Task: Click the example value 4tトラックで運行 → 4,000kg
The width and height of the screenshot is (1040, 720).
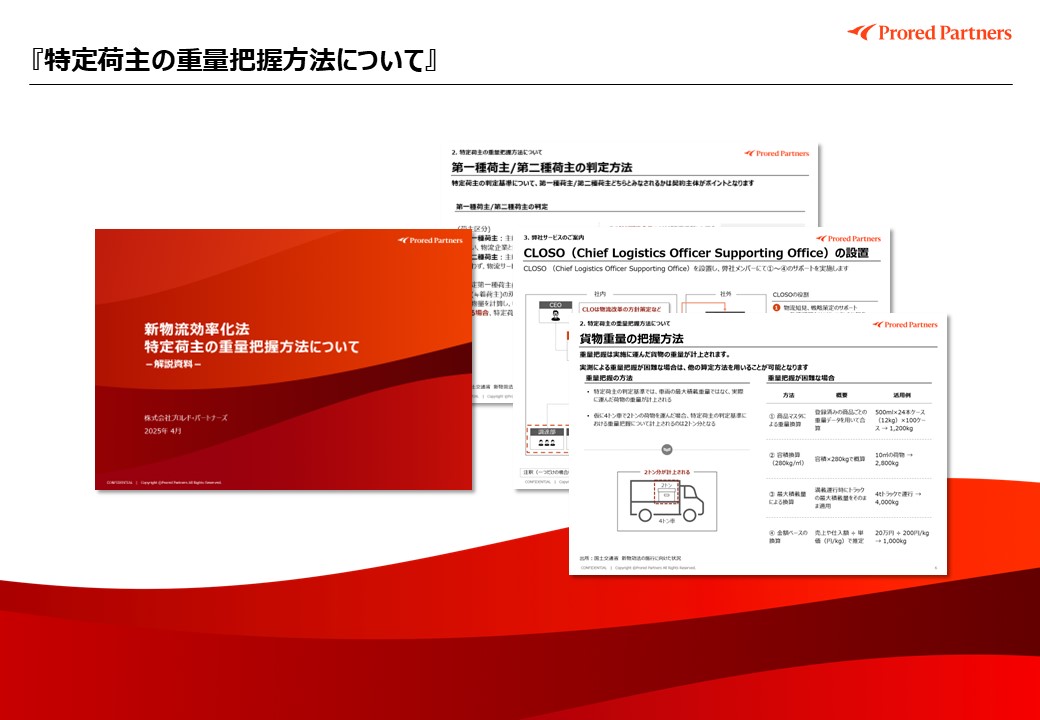Action: [x=899, y=498]
